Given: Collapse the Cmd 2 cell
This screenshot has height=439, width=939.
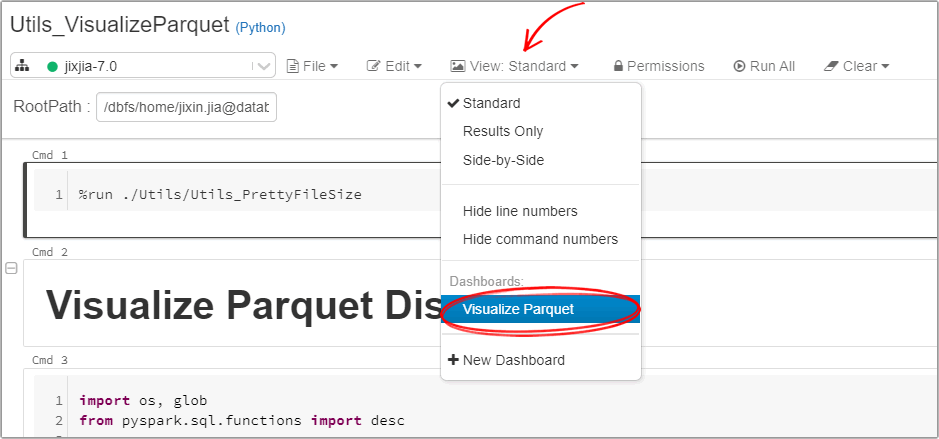Looking at the screenshot, I should pos(11,268).
